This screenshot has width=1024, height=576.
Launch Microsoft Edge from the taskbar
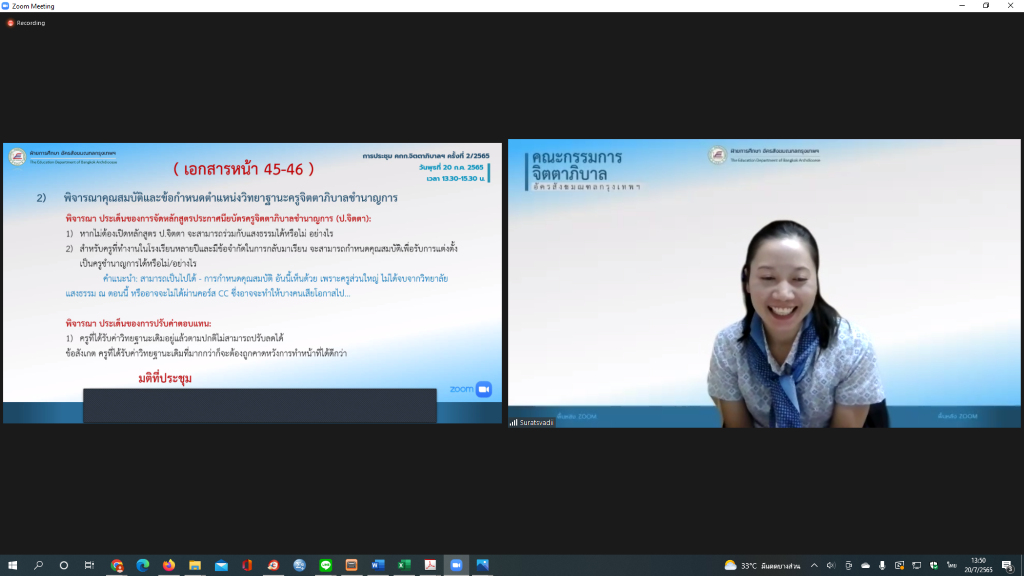coord(142,565)
